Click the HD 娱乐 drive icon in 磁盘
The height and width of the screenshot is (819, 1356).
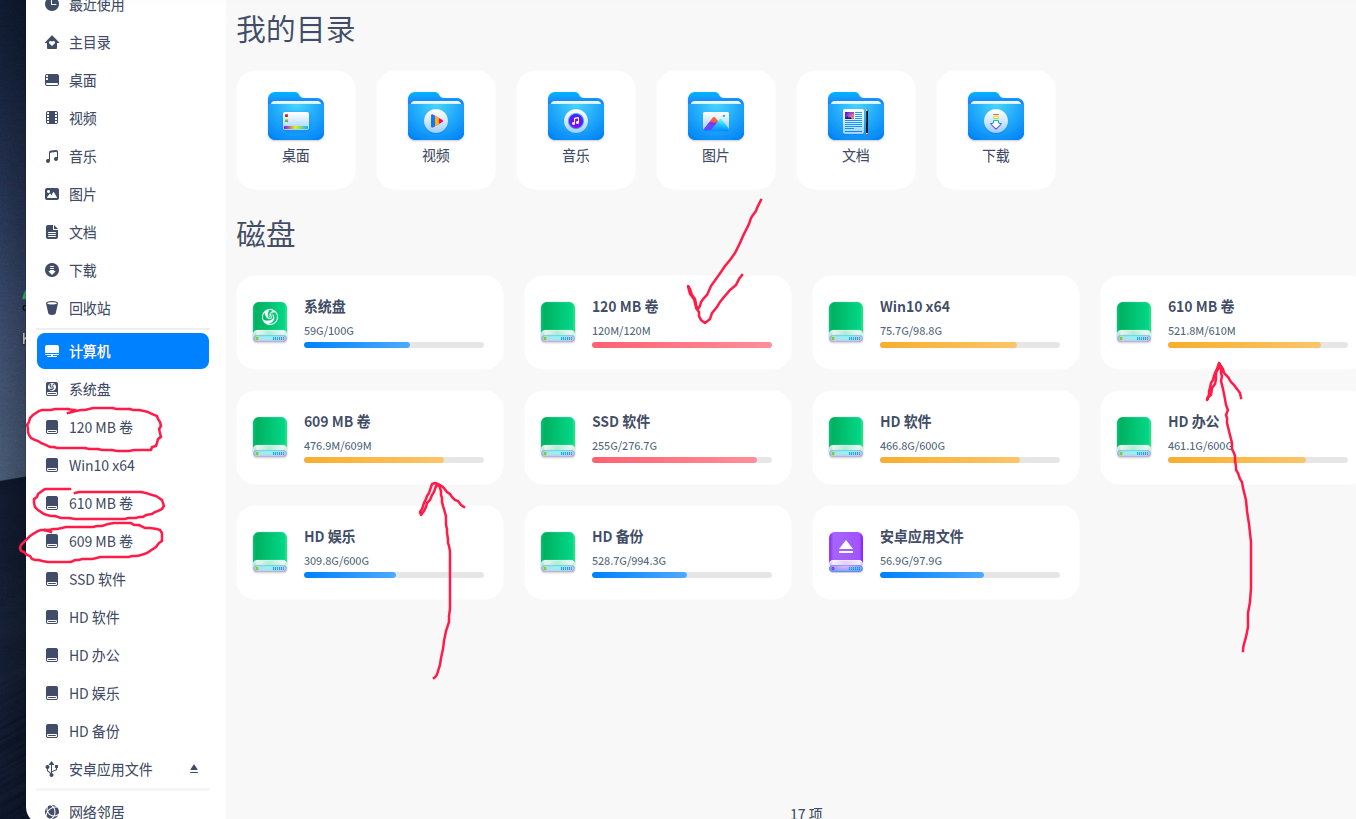pos(270,552)
